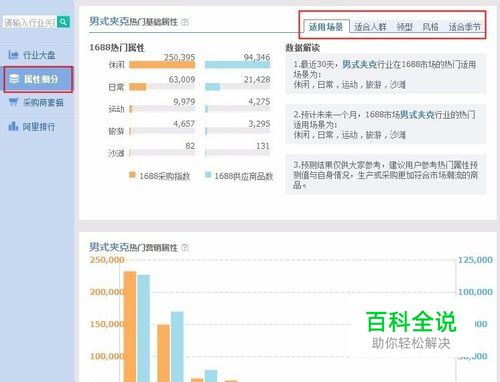This screenshot has width=500, height=382.
Task: Click the 125,000 right axis label
Action: point(475,260)
